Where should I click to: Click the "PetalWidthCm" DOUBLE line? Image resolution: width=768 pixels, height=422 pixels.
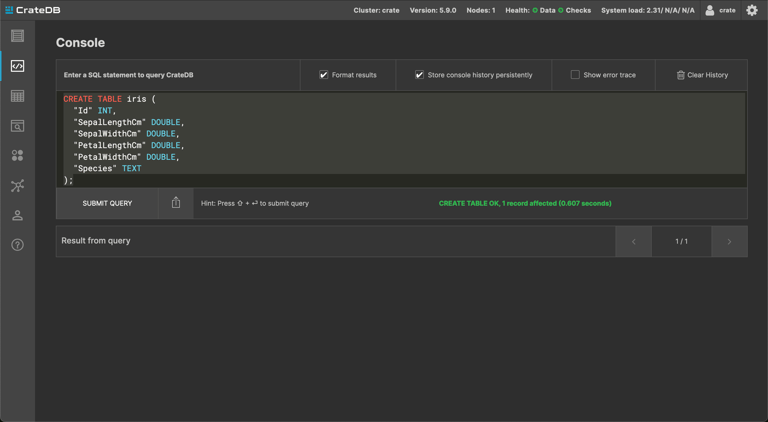pyautogui.click(x=126, y=157)
